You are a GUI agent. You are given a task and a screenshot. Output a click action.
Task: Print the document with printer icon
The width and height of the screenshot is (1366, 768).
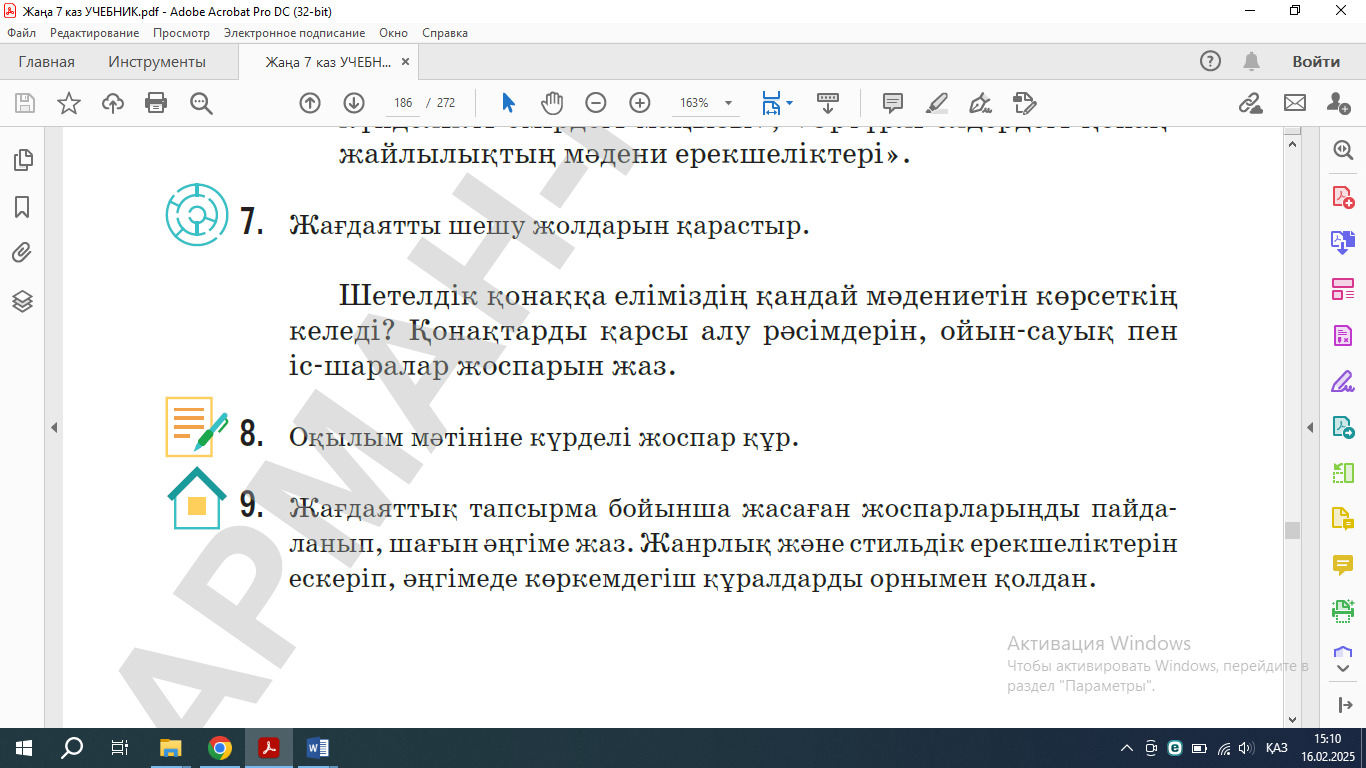(x=156, y=103)
